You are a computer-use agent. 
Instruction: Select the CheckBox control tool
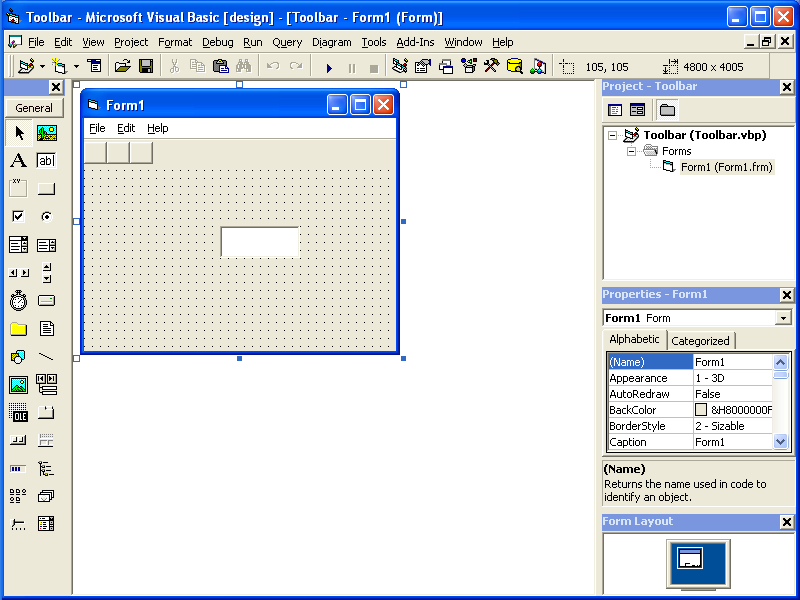coord(19,217)
